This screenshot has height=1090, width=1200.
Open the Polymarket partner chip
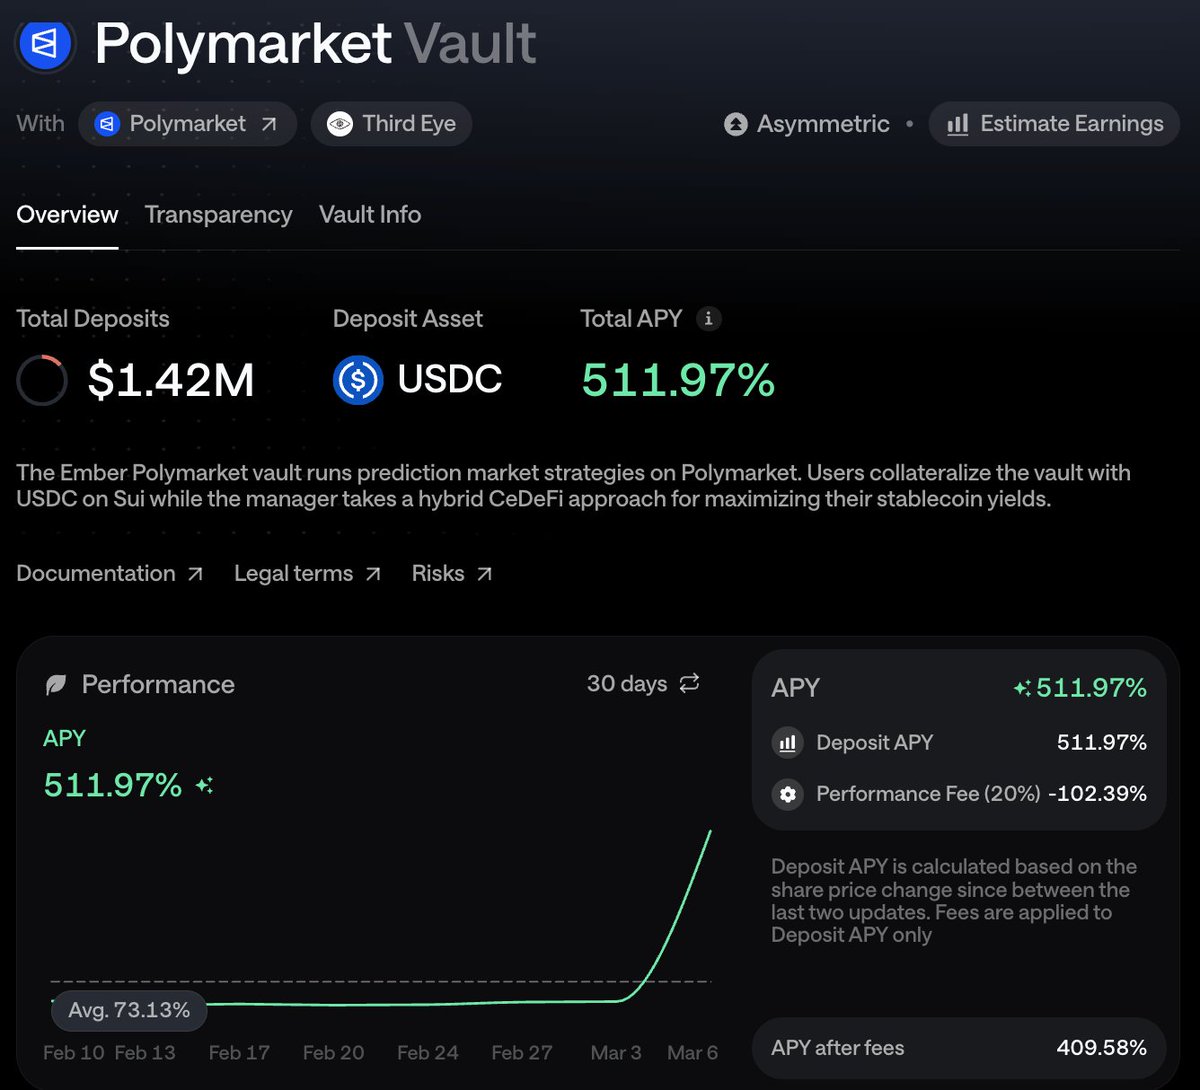coord(187,124)
